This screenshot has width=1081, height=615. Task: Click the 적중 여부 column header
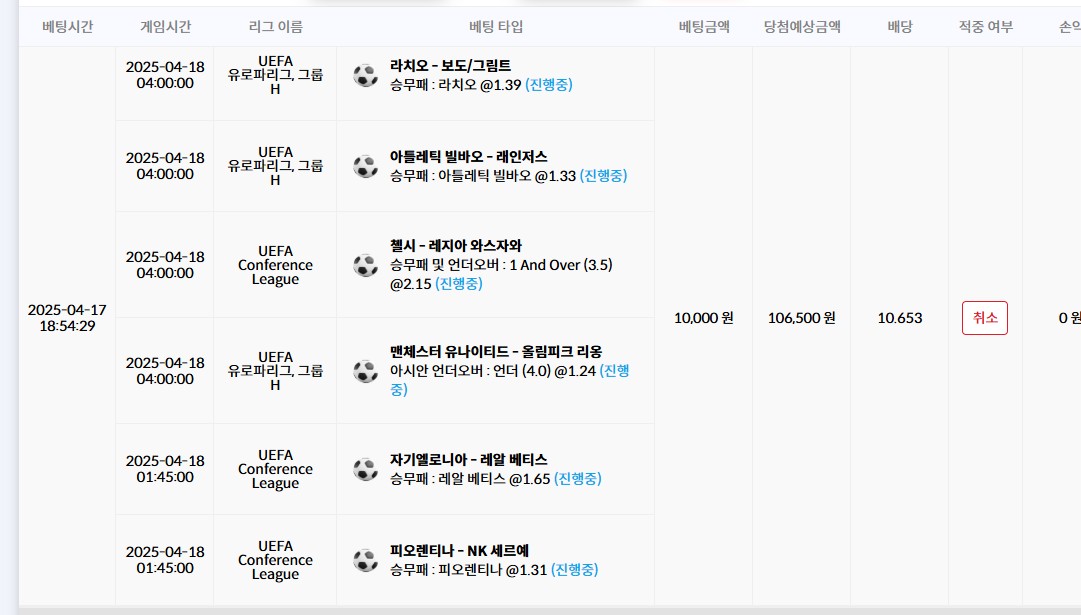click(x=986, y=27)
